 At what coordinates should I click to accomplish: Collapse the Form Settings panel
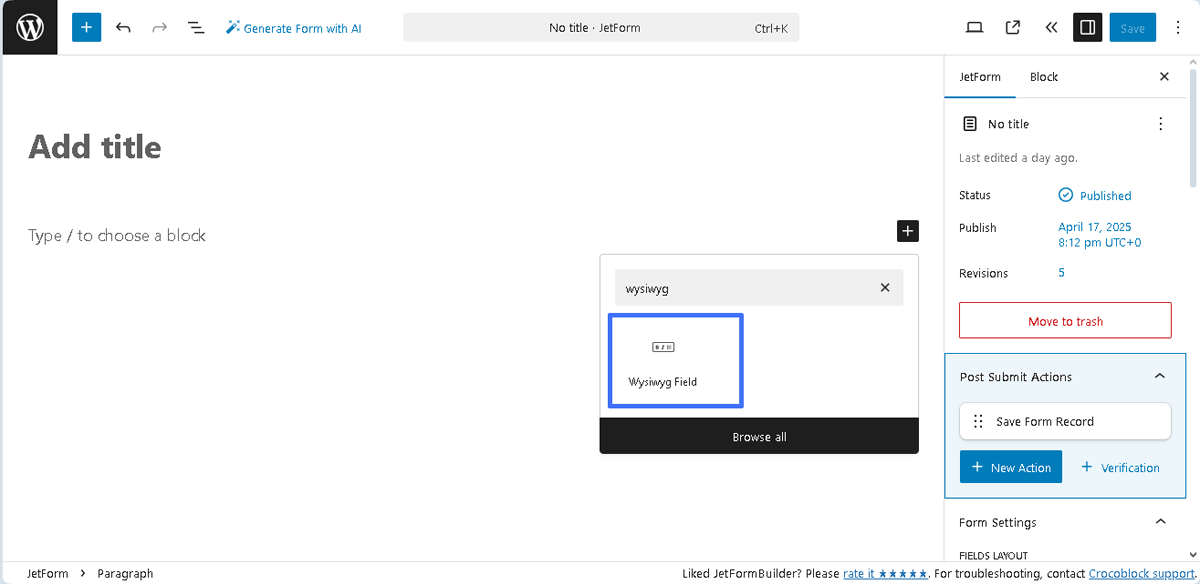coord(1159,522)
